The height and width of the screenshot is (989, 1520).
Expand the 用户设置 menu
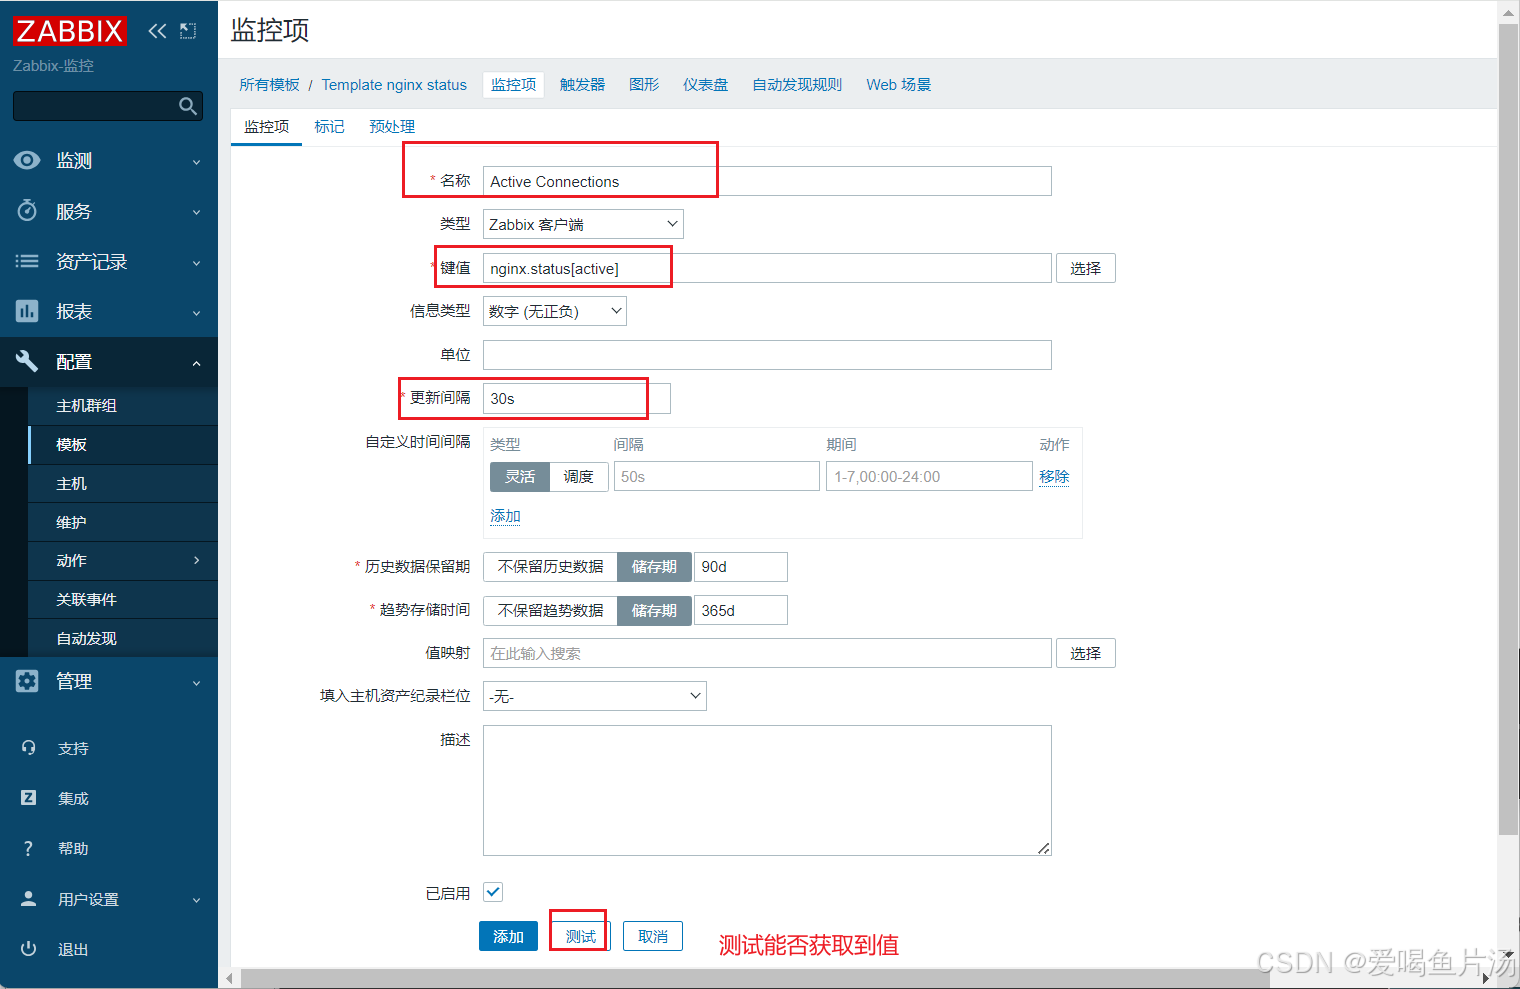click(x=196, y=900)
